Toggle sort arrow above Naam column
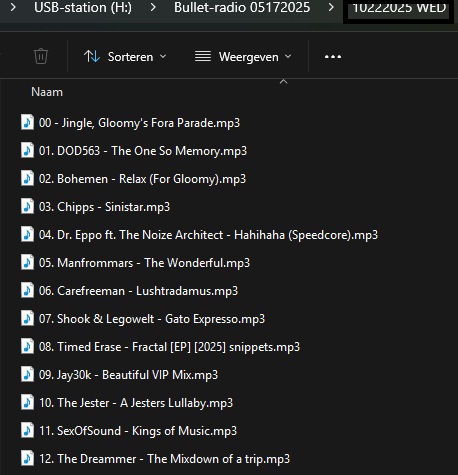 coord(283,81)
